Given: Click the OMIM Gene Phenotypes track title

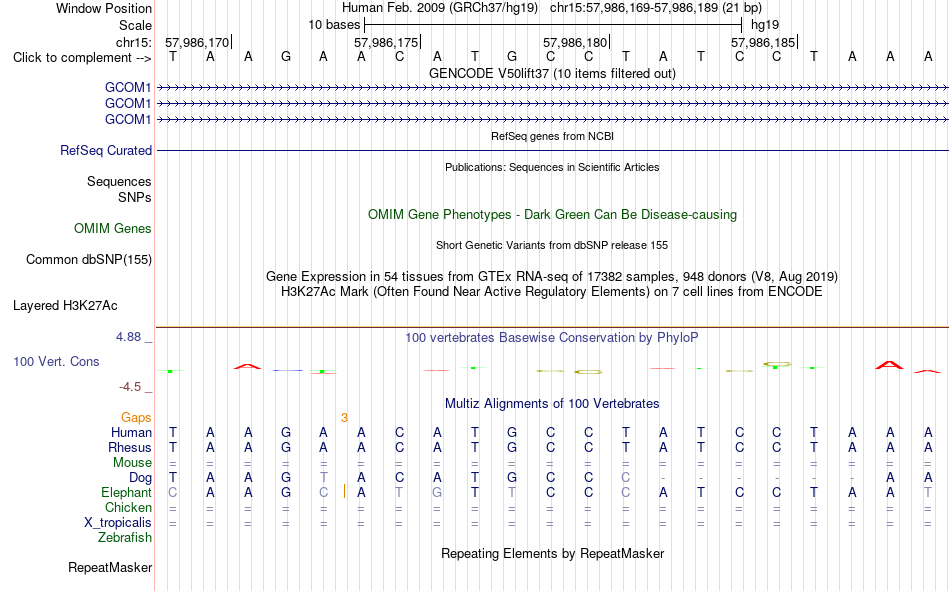Looking at the screenshot, I should (x=552, y=215).
